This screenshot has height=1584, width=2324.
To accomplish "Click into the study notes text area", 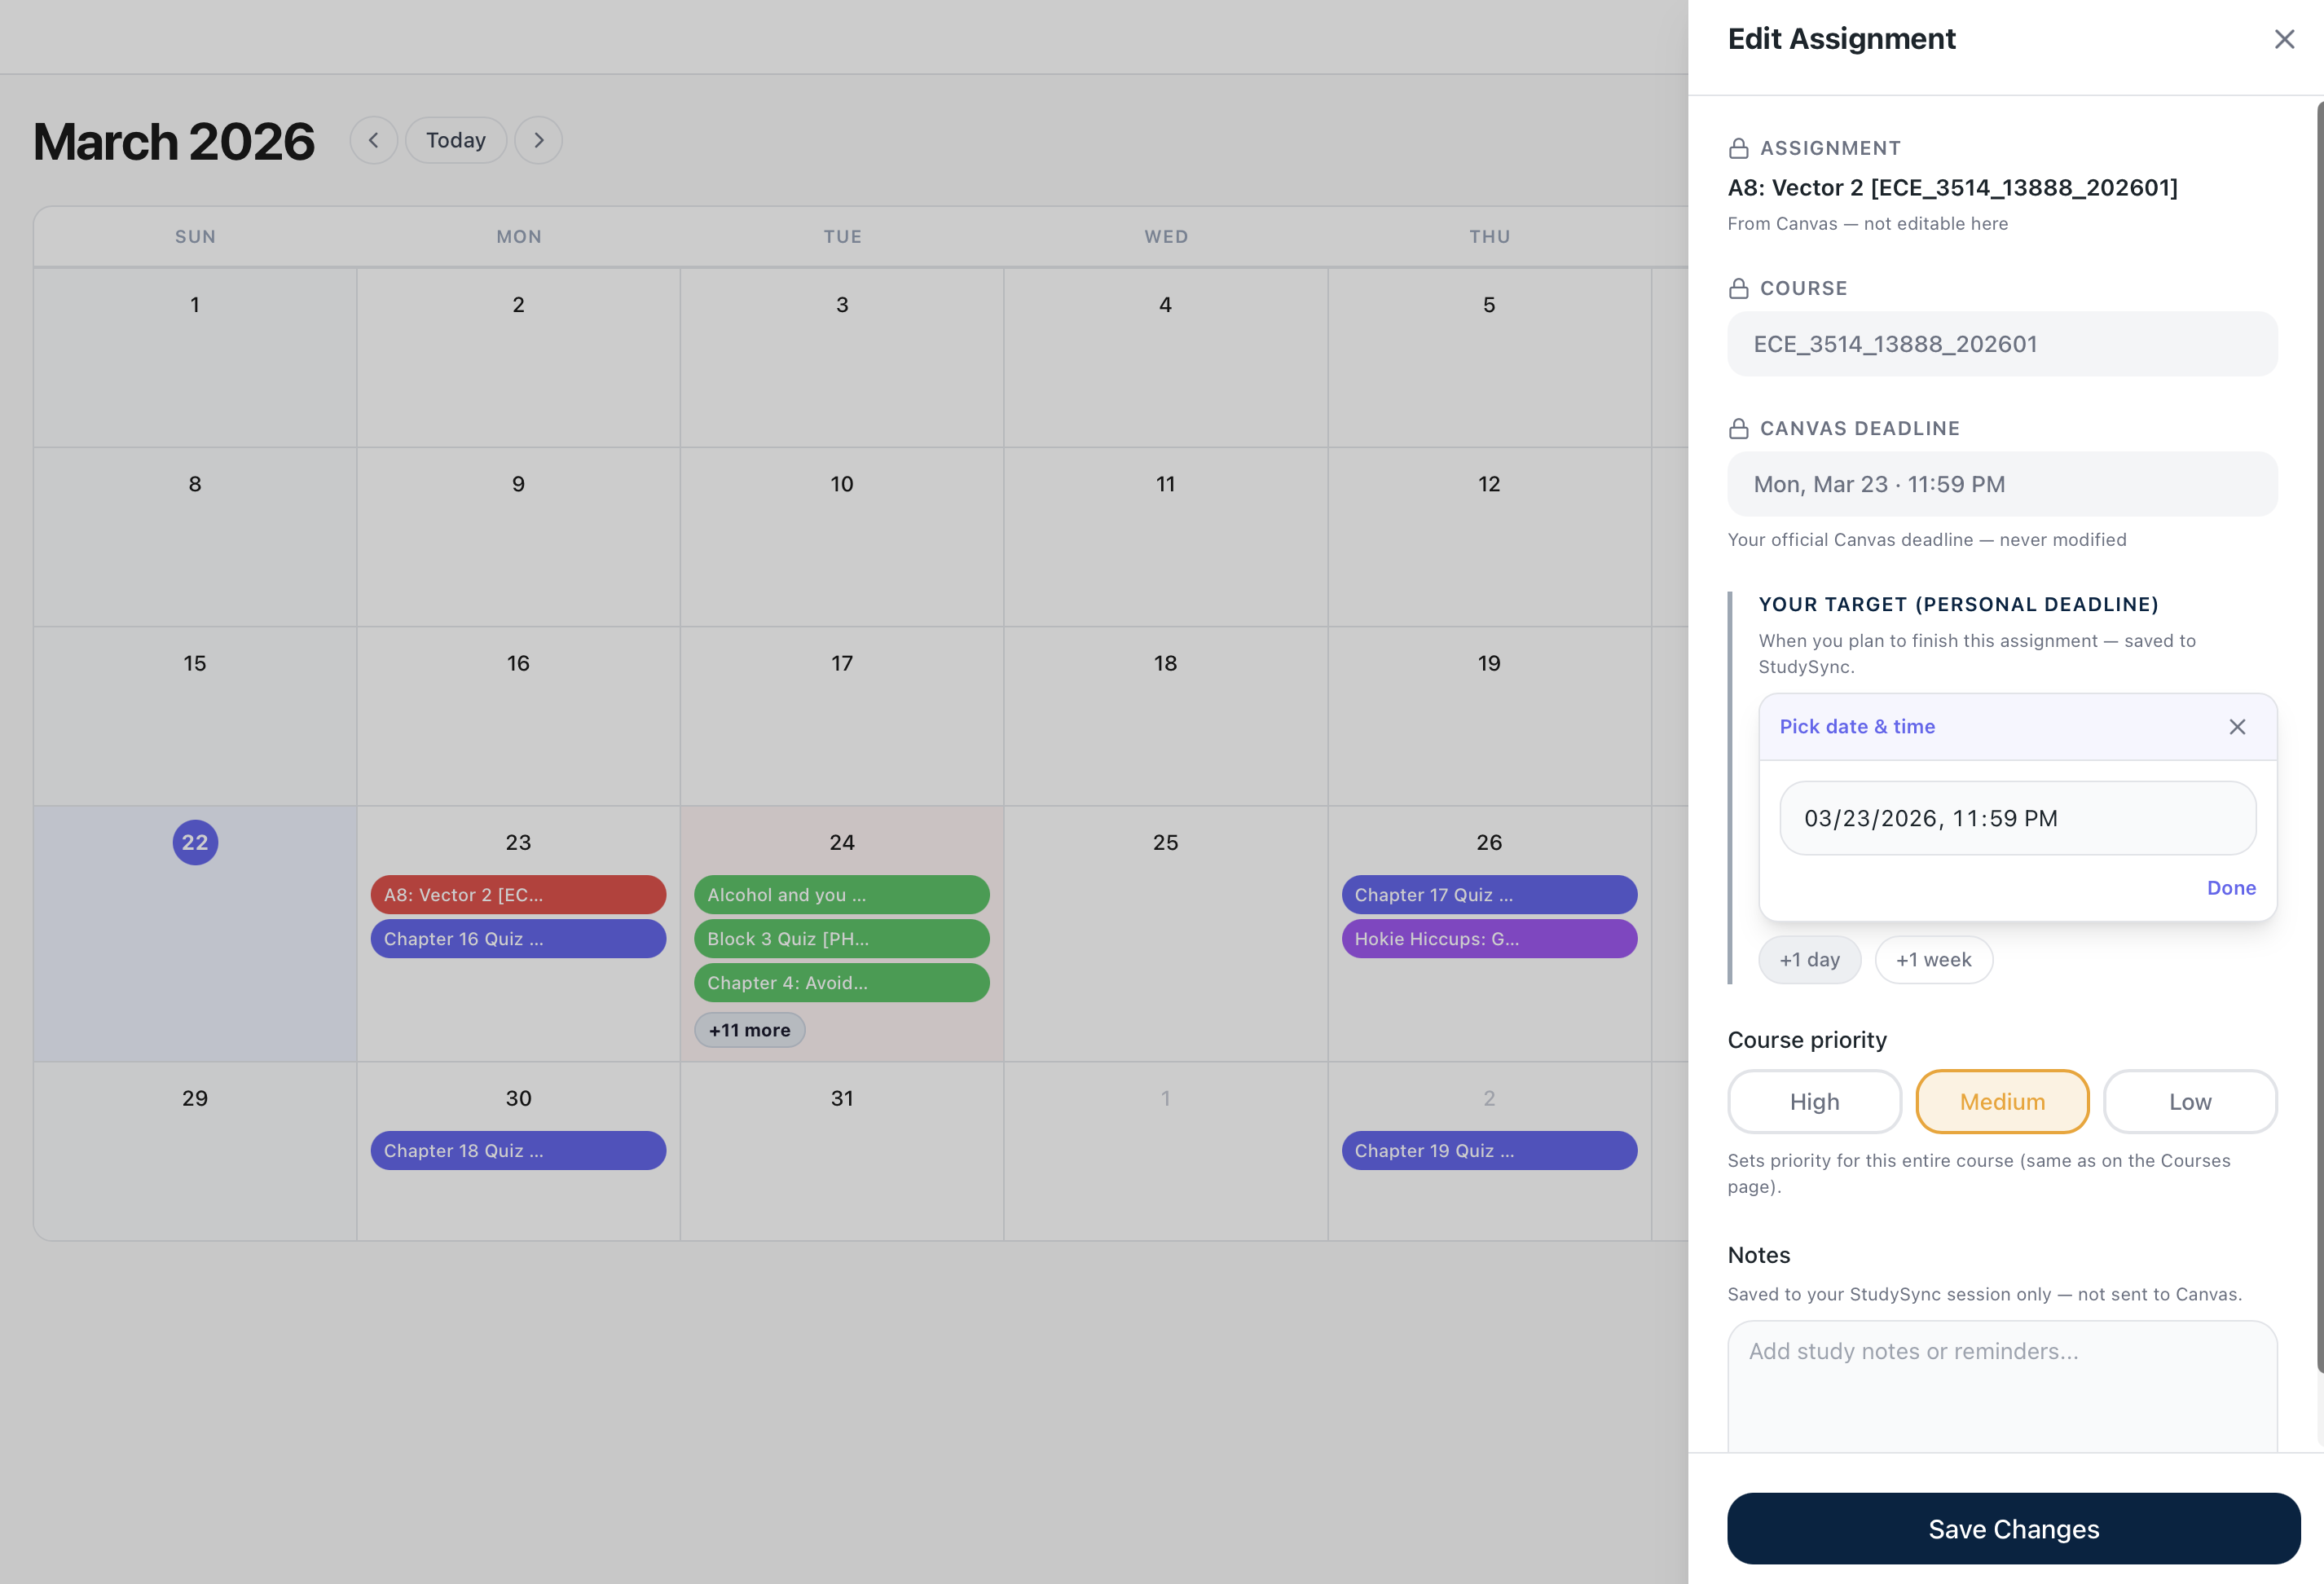I will pyautogui.click(x=2001, y=1385).
